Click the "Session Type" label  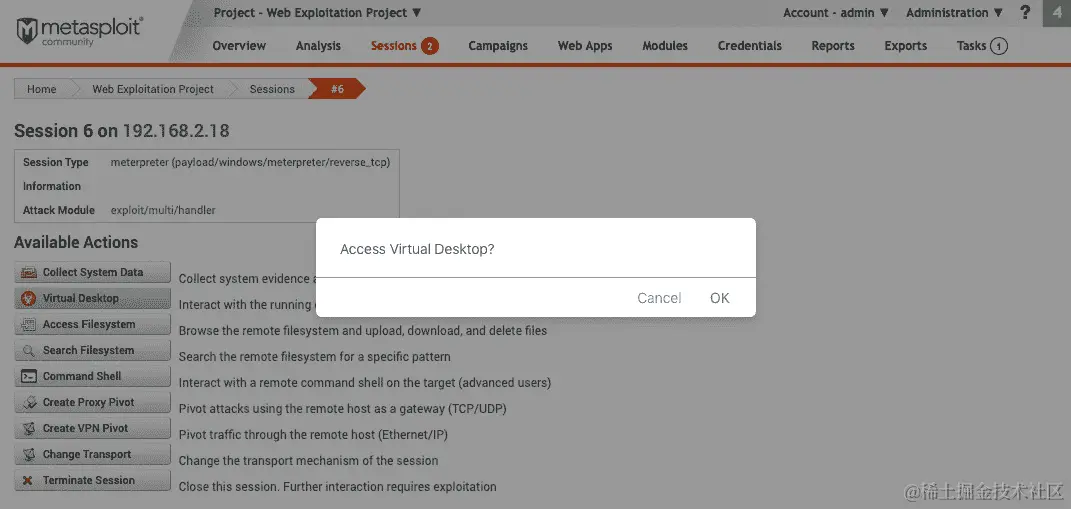pyautogui.click(x=56, y=163)
